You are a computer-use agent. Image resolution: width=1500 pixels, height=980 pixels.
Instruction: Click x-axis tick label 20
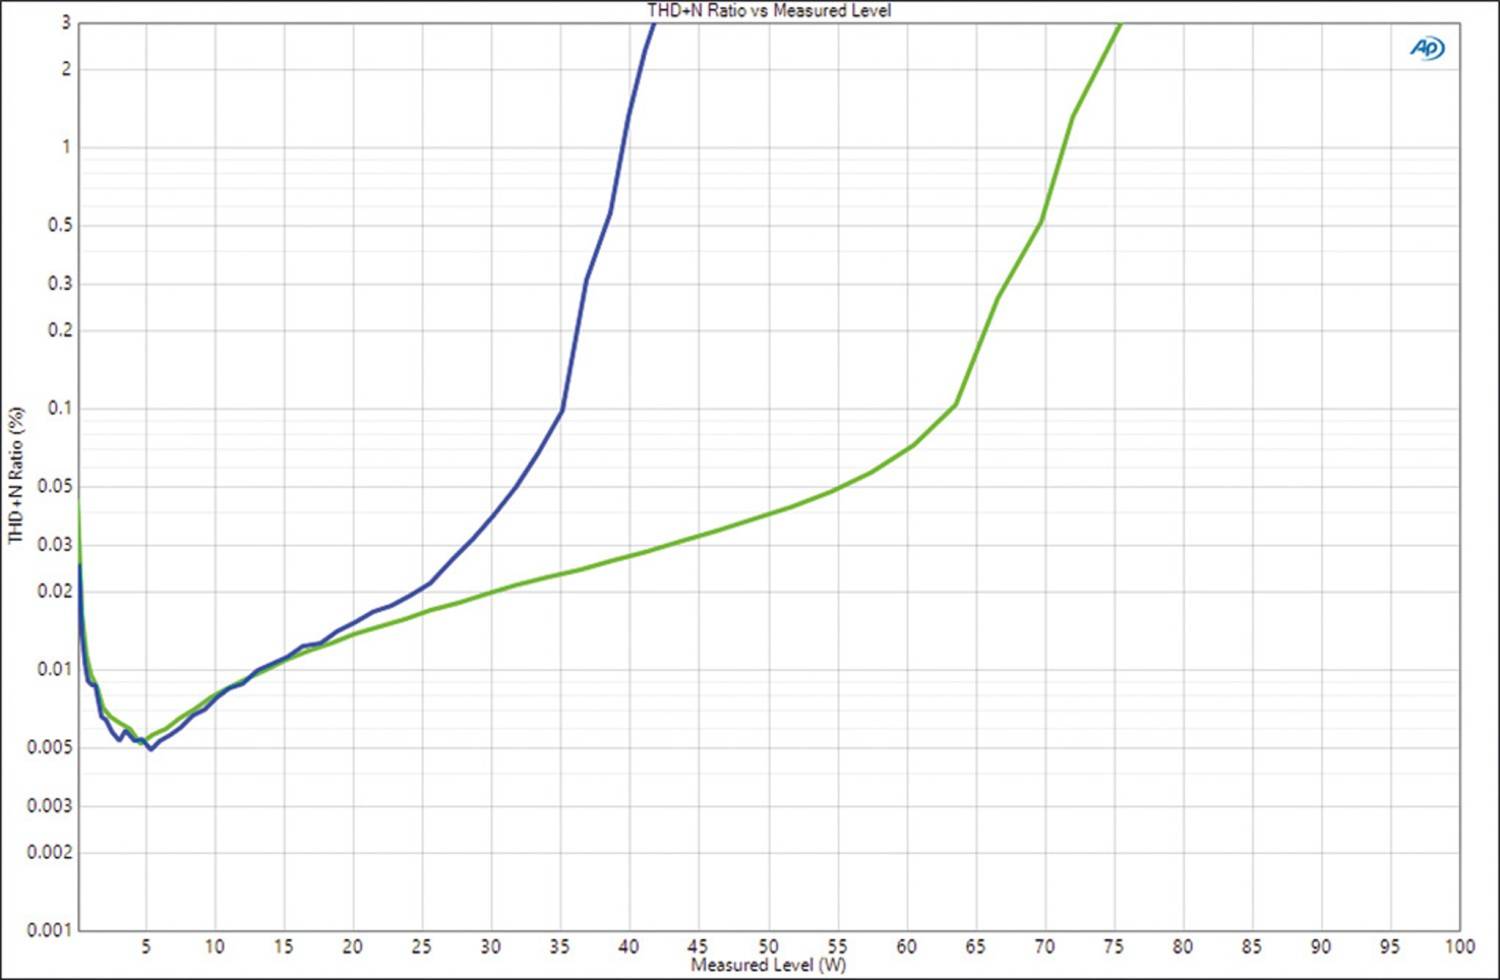(x=353, y=946)
